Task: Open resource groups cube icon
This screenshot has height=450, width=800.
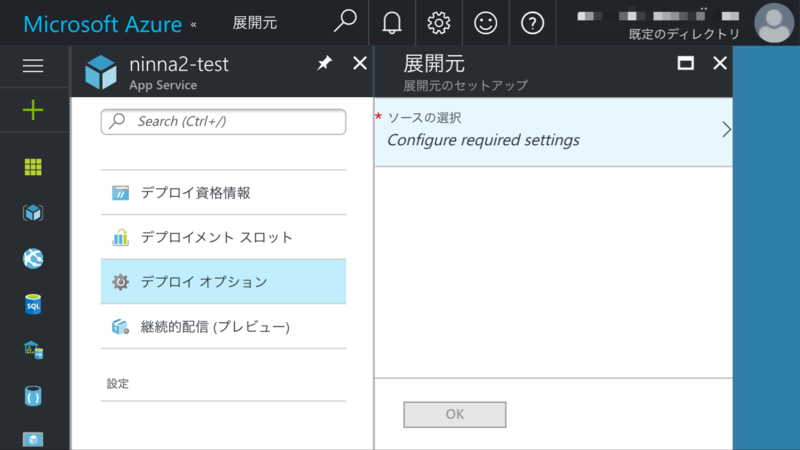Action: pos(33,213)
